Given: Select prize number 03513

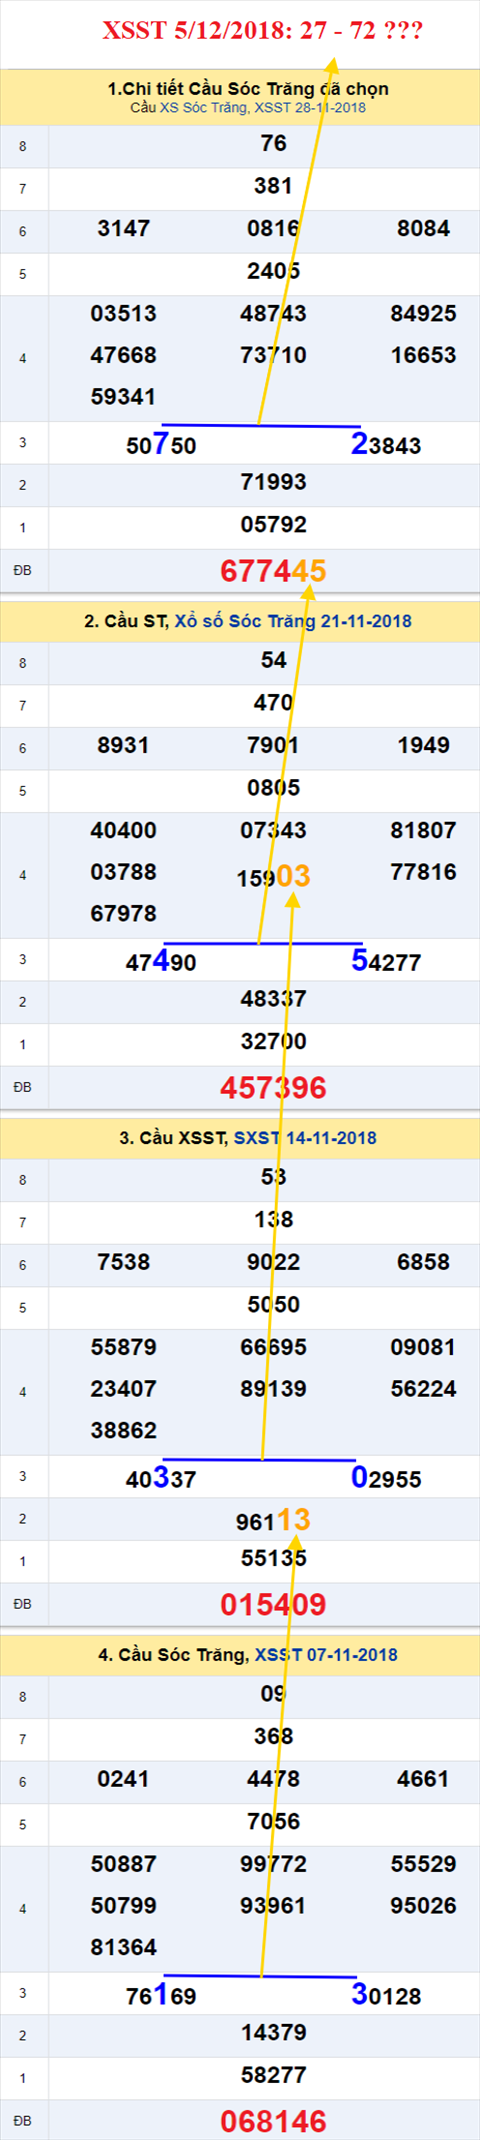Looking at the screenshot, I should pos(124,314).
